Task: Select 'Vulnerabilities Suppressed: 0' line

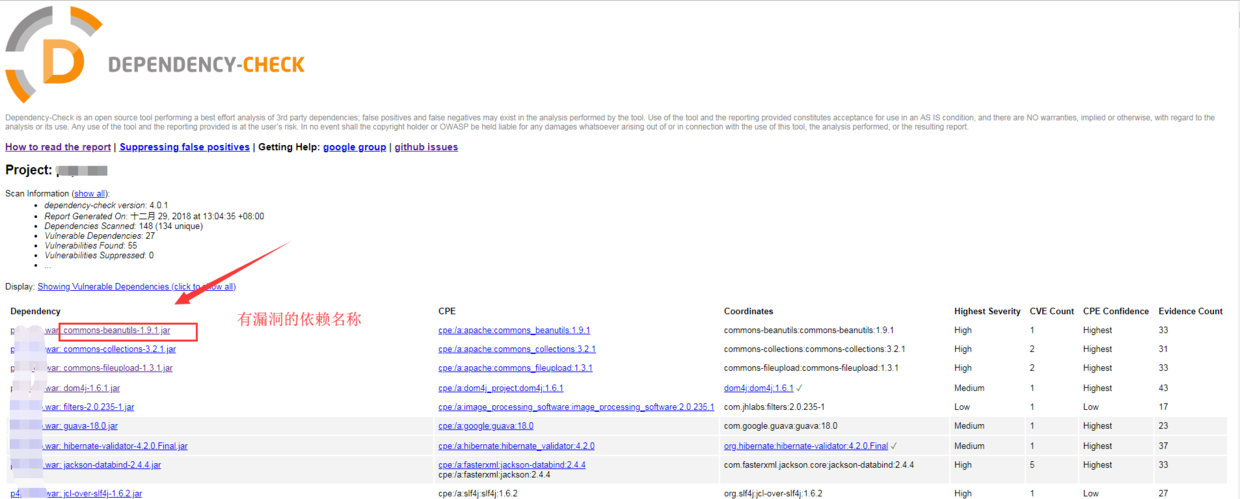Action: point(99,255)
